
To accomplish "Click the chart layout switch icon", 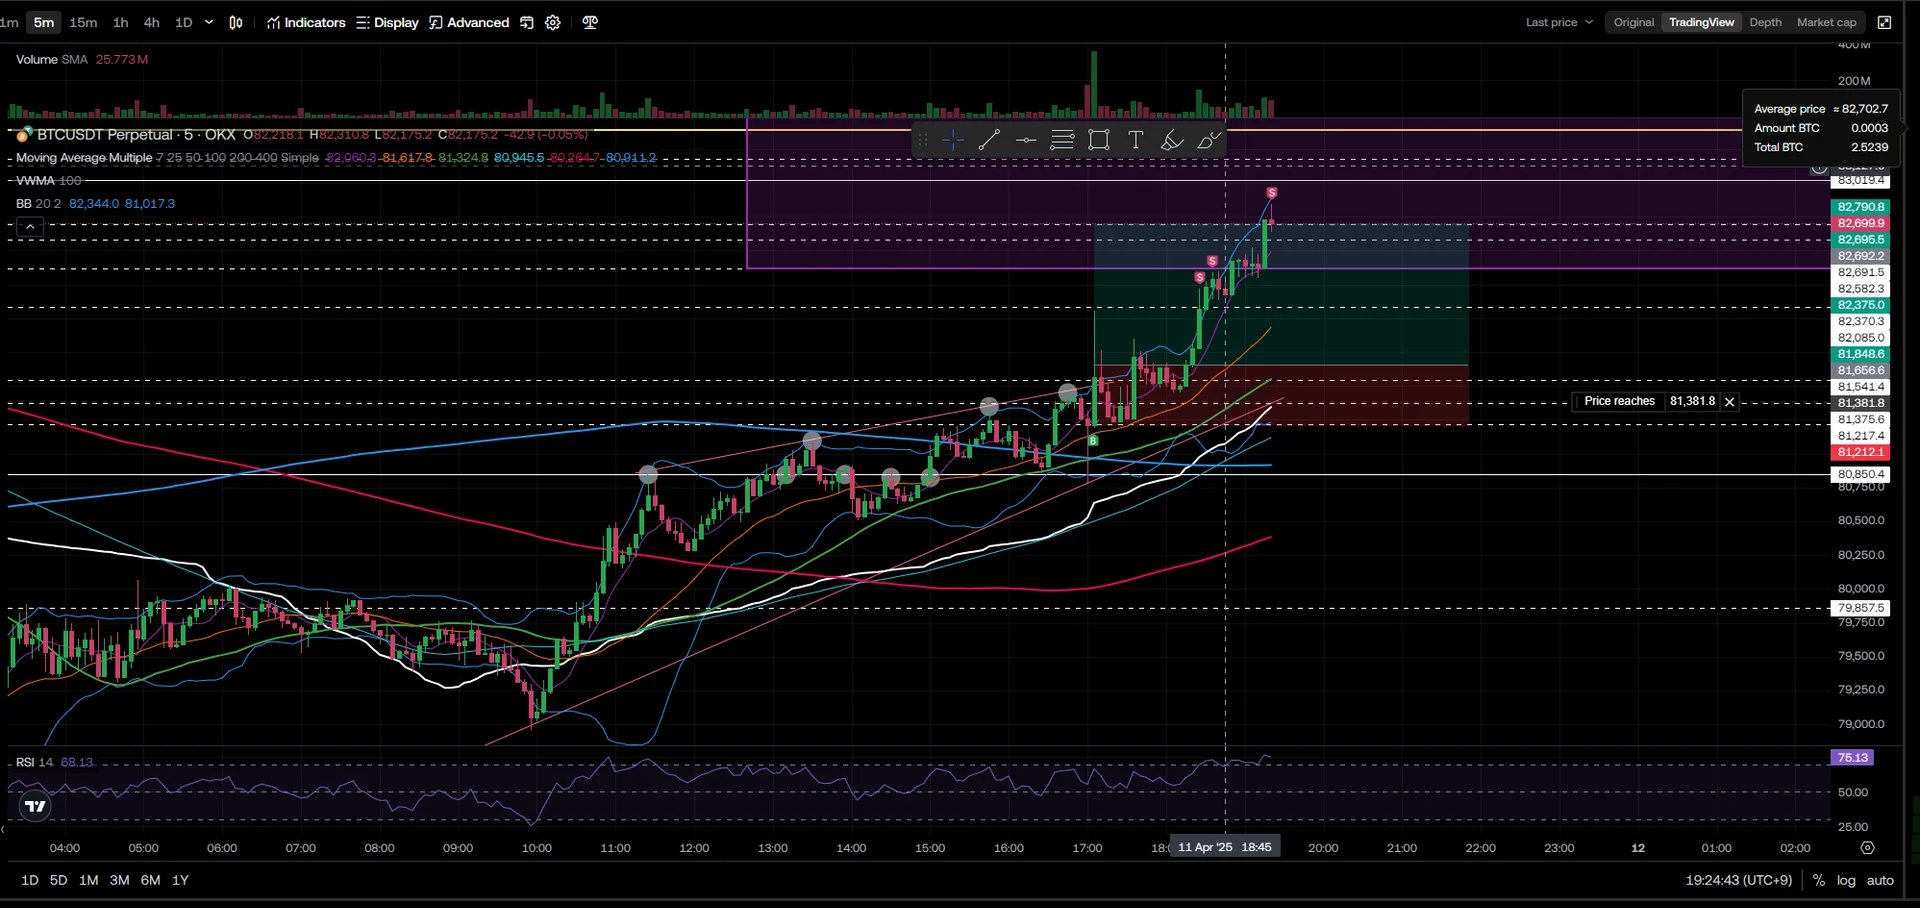I will tap(527, 22).
